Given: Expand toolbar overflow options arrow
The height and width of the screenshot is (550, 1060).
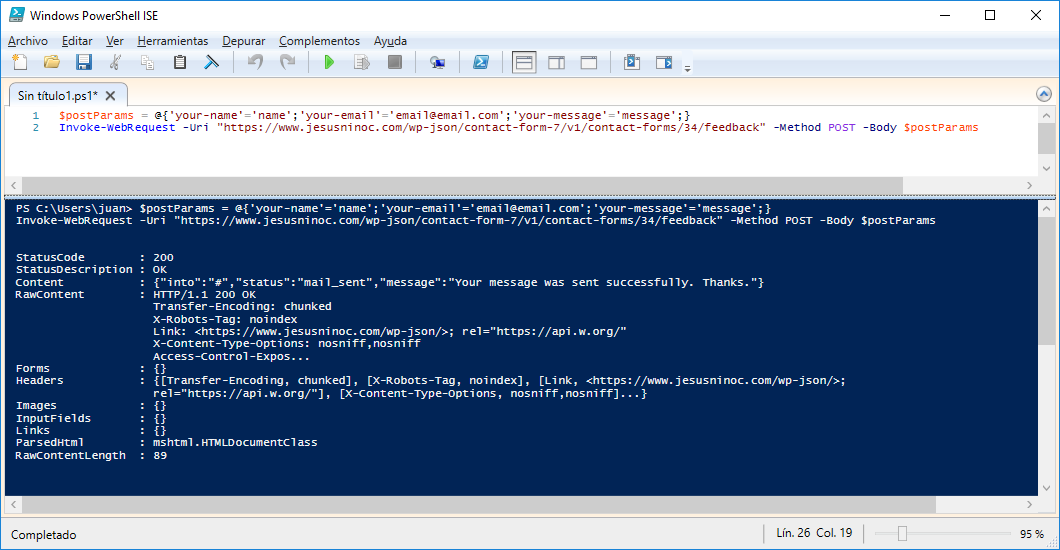Looking at the screenshot, I should (x=688, y=68).
